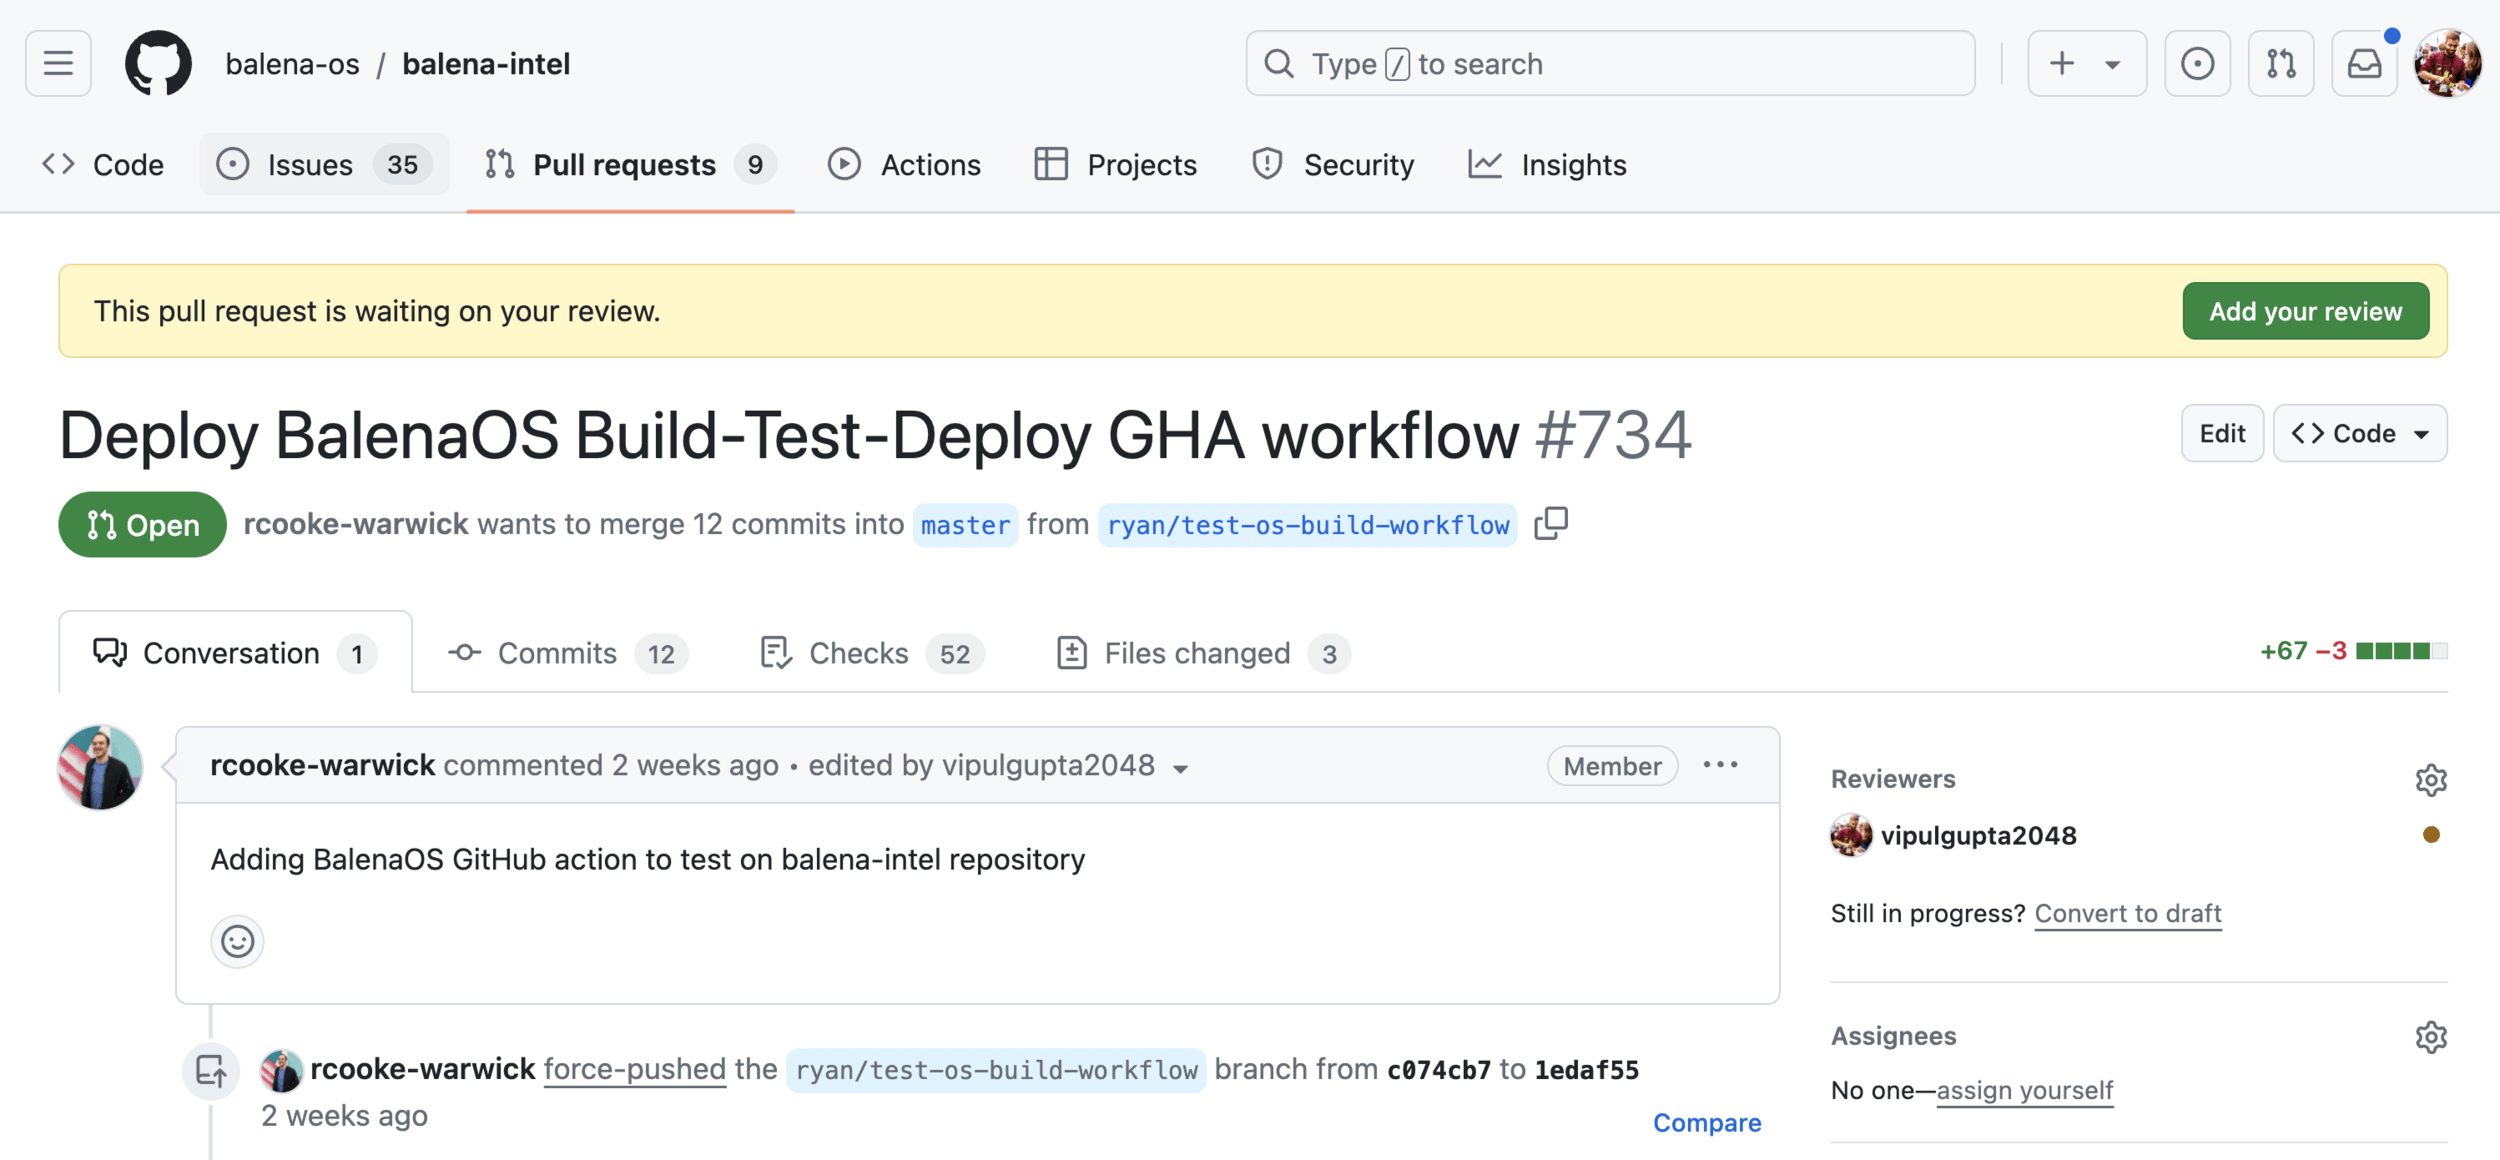Viewport: 2500px width, 1160px height.
Task: Open the comment three-dots options menu
Action: (x=1720, y=765)
